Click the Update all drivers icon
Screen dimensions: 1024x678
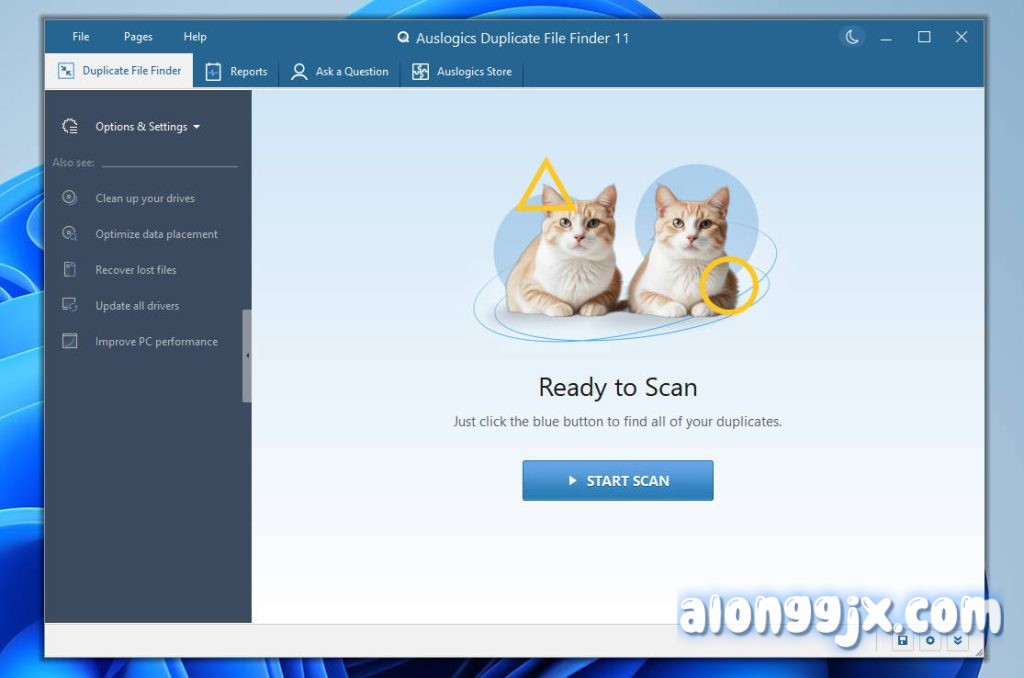(69, 306)
